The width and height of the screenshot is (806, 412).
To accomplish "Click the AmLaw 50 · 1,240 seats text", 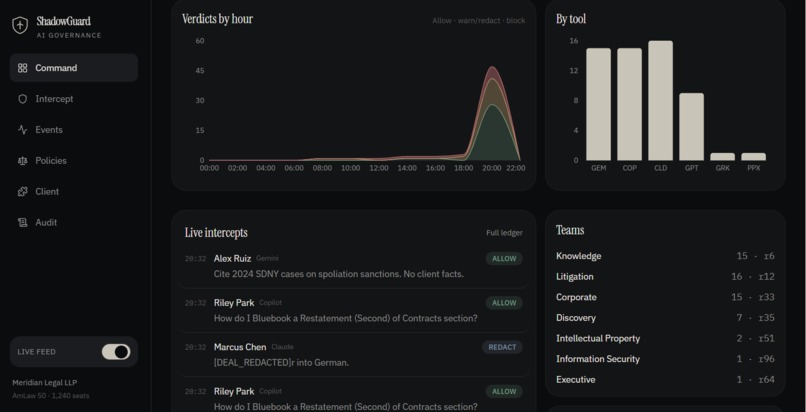I will (x=50, y=396).
